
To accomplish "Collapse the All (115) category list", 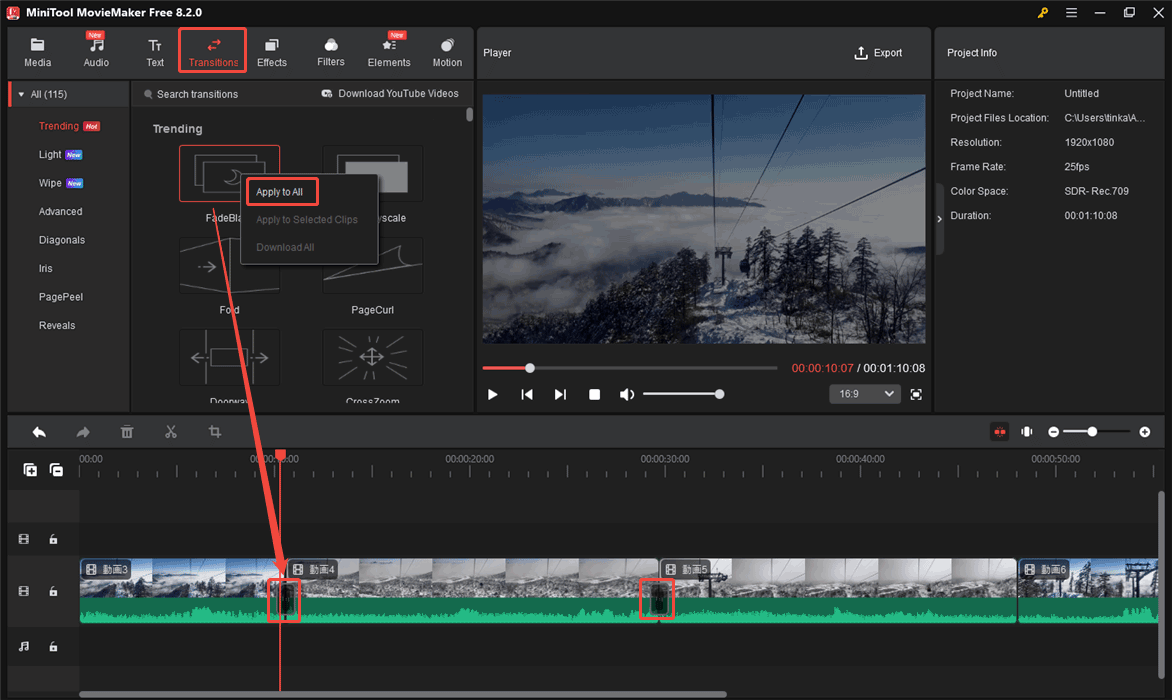I will click(x=21, y=94).
